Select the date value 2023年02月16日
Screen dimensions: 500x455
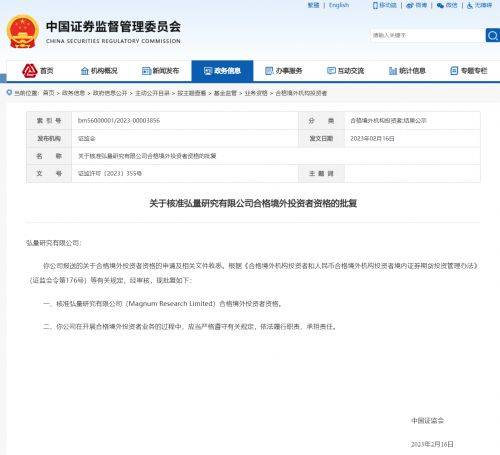pyautogui.click(x=372, y=139)
